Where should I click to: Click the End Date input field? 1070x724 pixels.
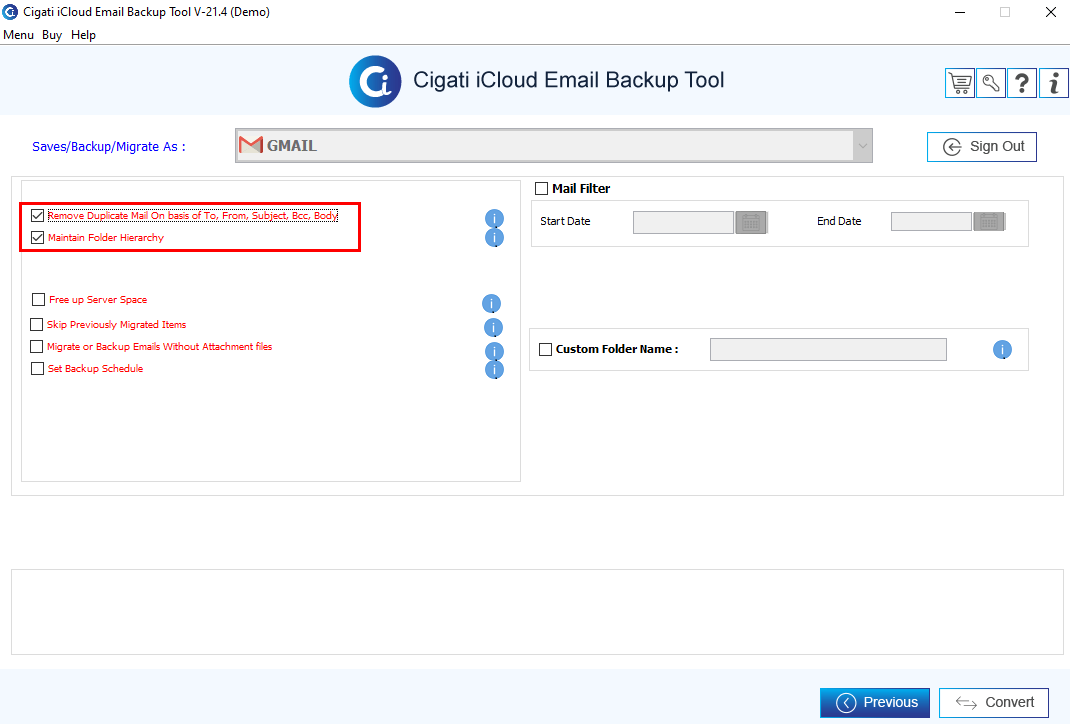click(931, 221)
